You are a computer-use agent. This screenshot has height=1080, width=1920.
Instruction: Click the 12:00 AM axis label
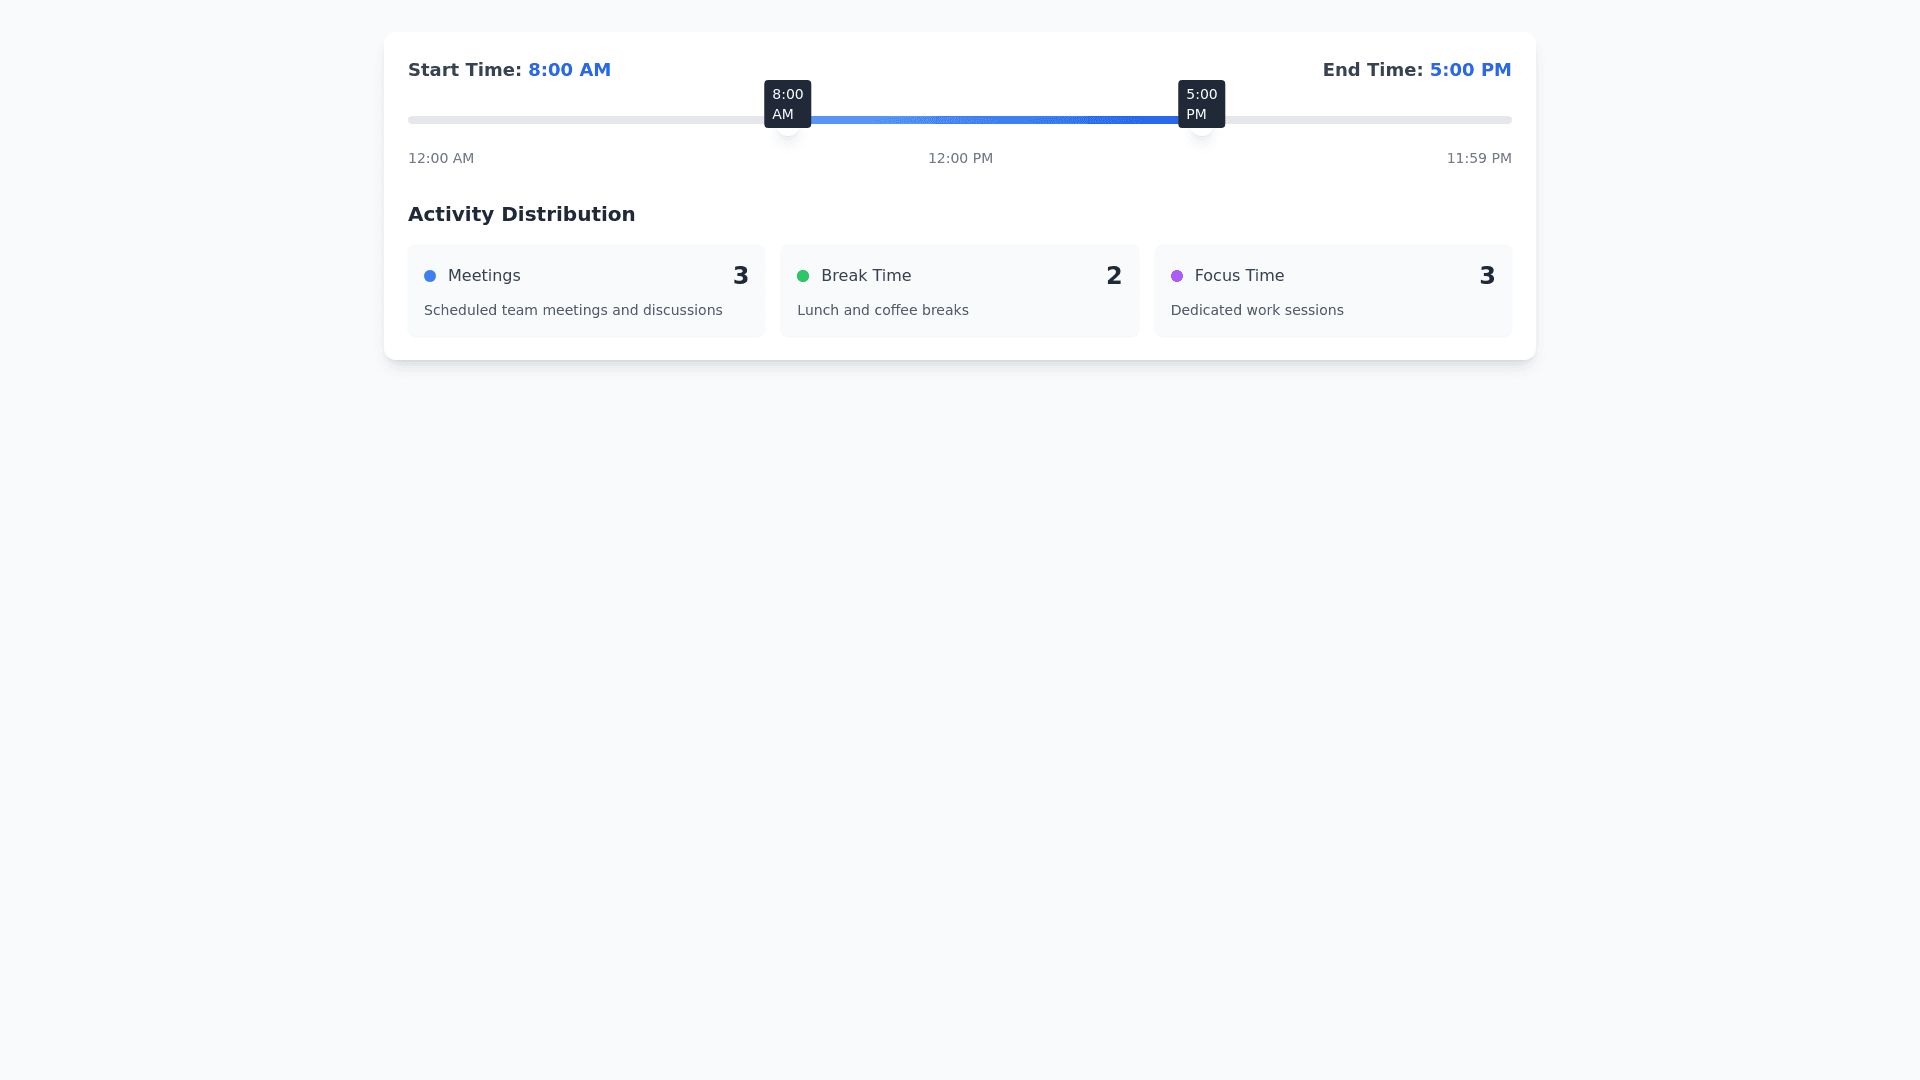coord(441,158)
